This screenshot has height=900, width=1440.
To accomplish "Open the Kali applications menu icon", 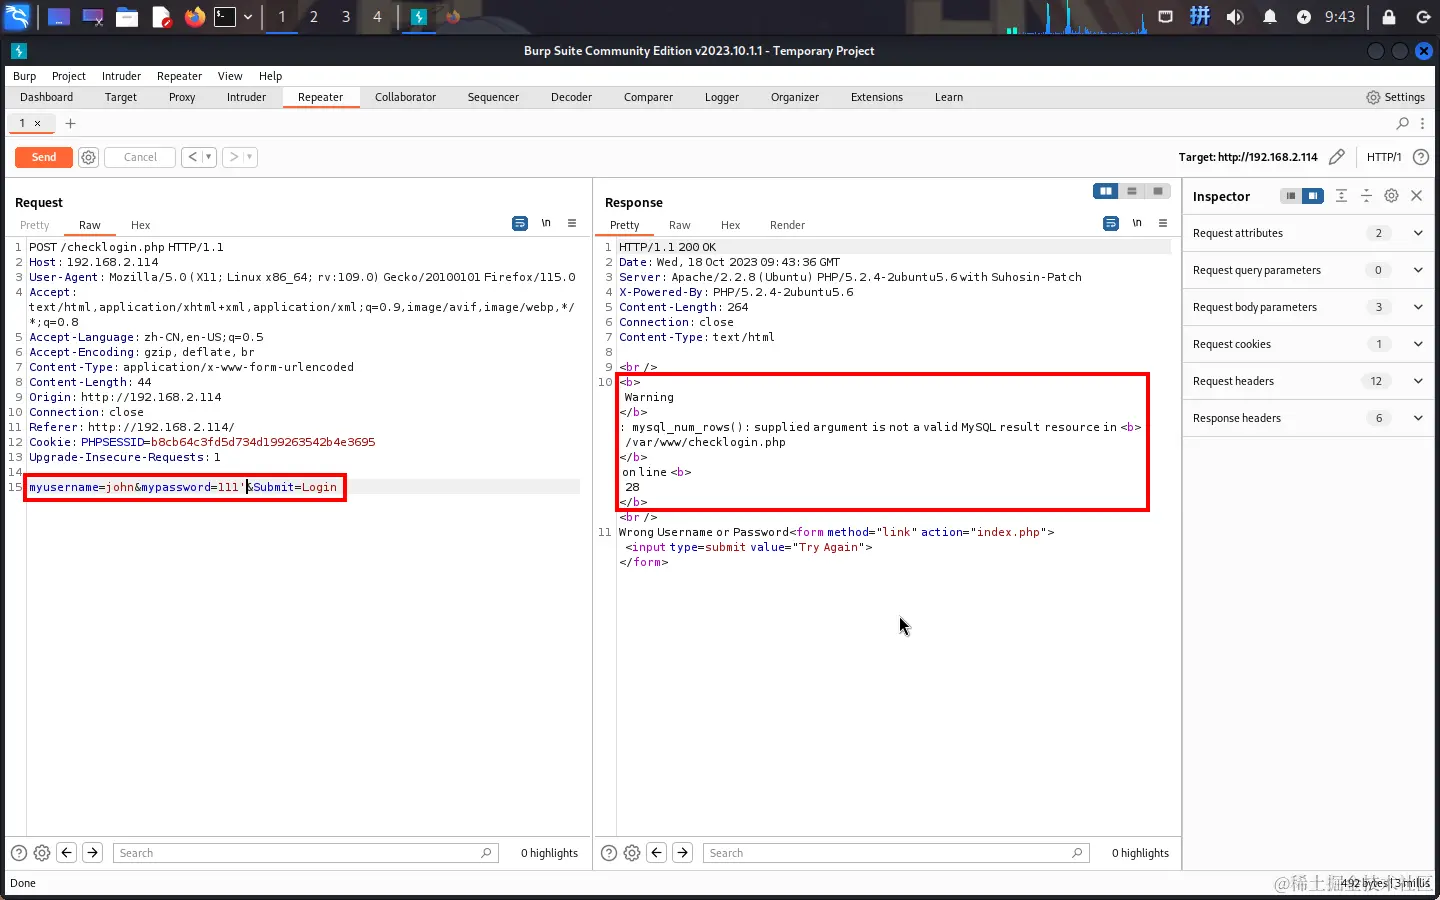I will (18, 16).
